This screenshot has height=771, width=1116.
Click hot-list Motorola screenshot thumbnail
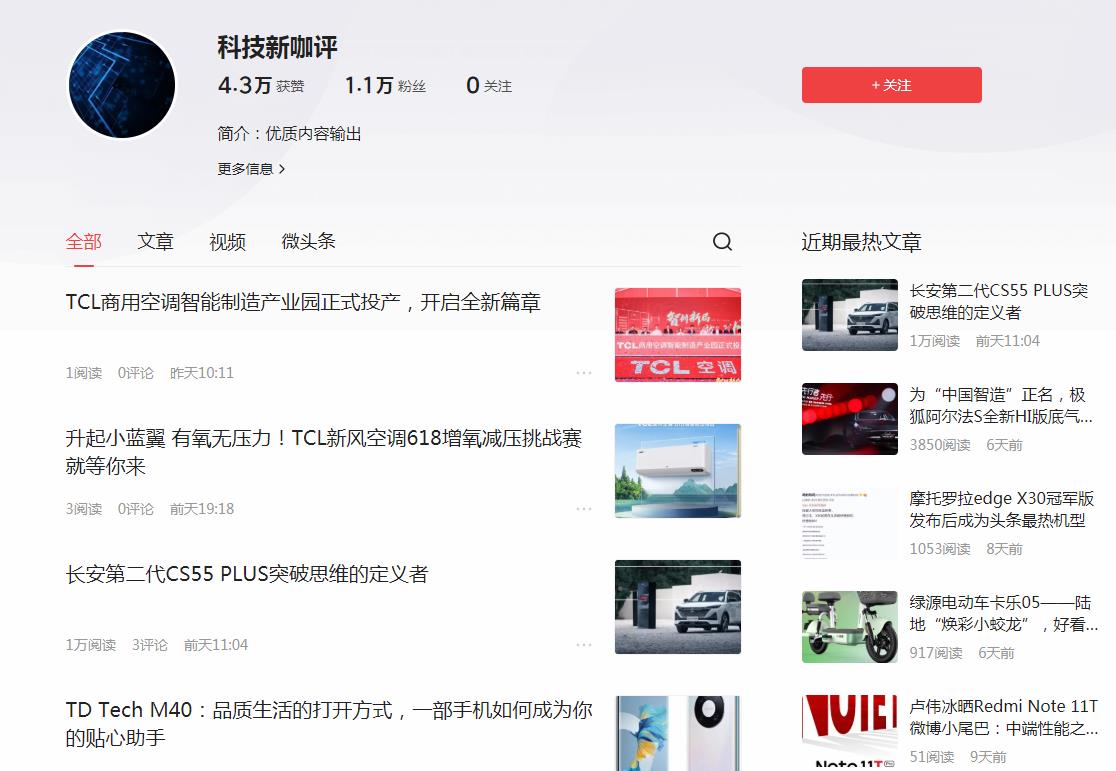click(x=850, y=523)
